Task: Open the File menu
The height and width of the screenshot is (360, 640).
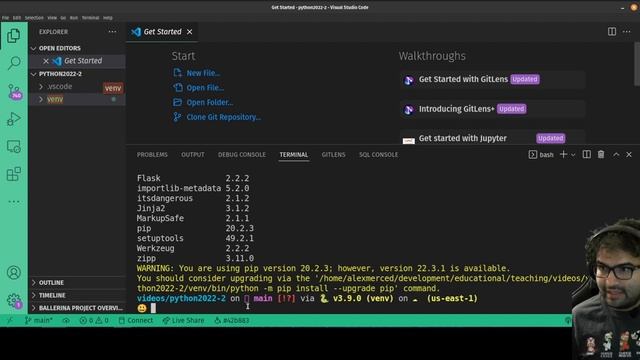Action: tap(5, 18)
